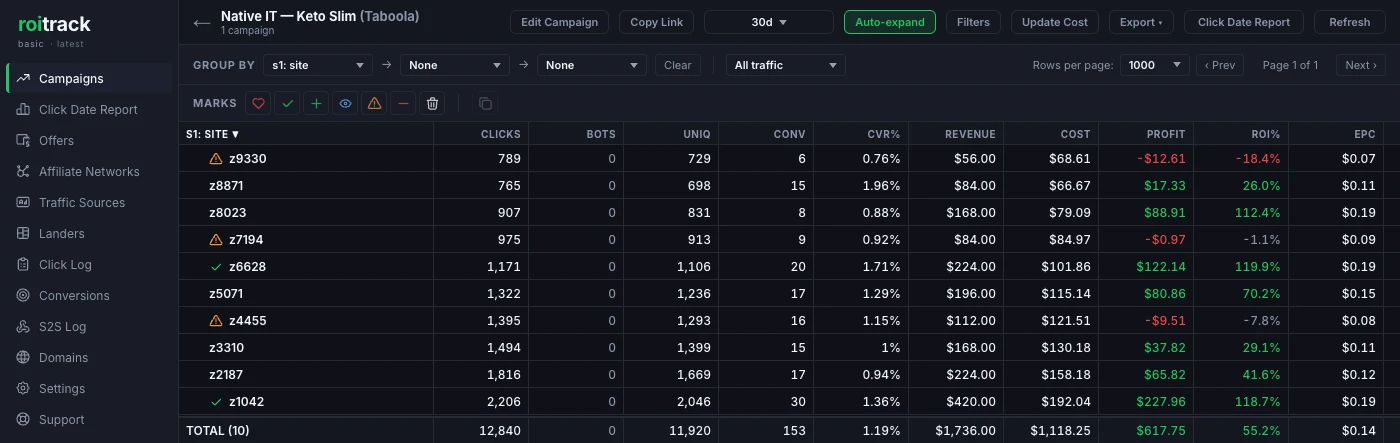Screen dimensions: 1400x443
Task: Click the heart favorite mark icon
Action: click(258, 103)
